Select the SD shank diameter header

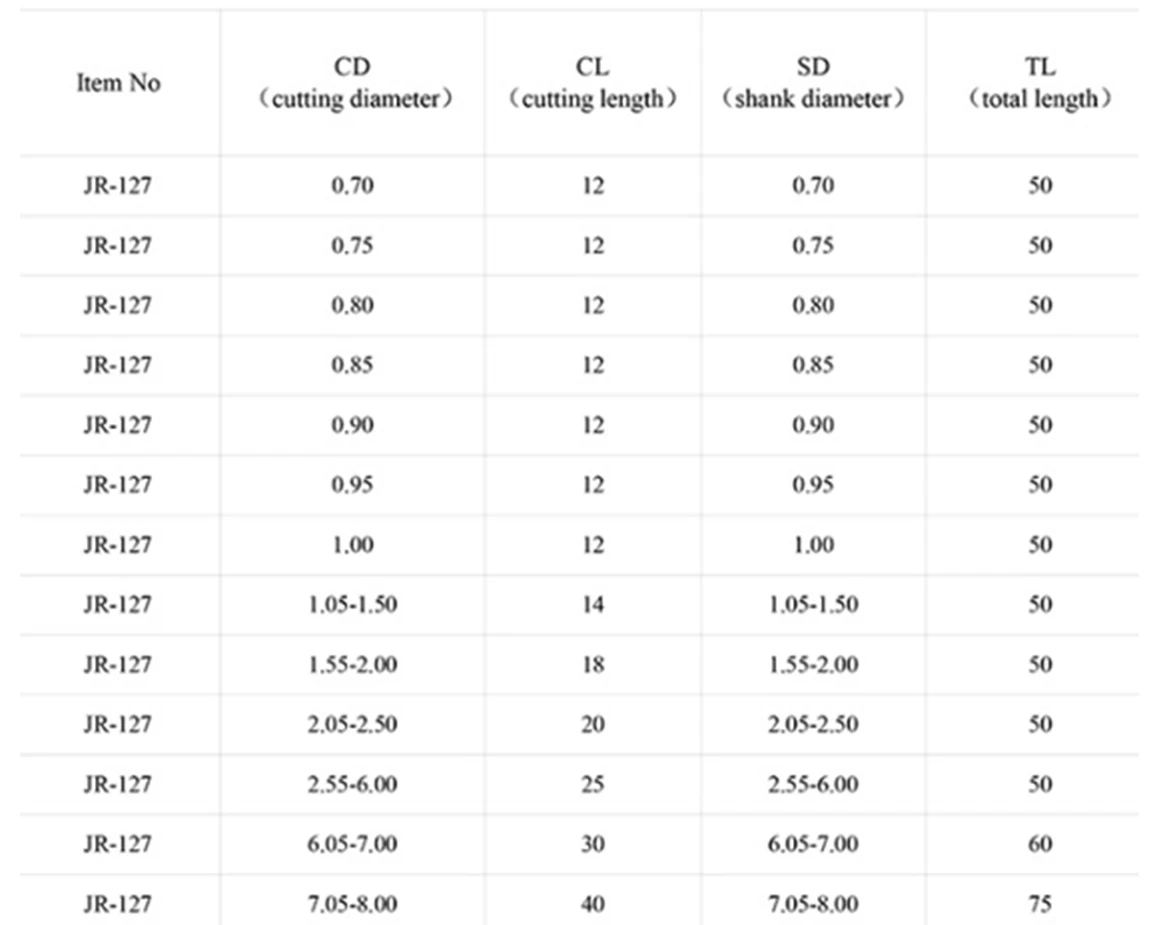tap(813, 83)
